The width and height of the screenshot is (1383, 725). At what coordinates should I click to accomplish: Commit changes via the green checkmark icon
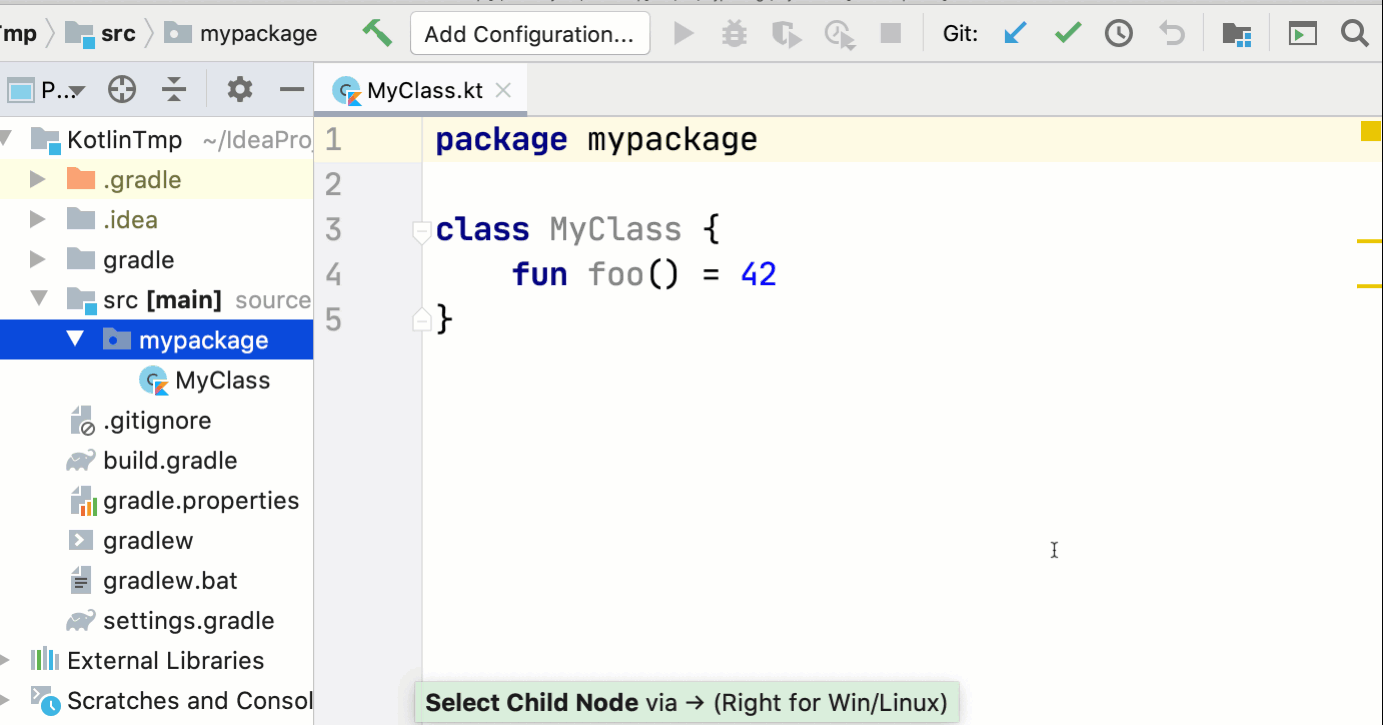click(x=1066, y=33)
